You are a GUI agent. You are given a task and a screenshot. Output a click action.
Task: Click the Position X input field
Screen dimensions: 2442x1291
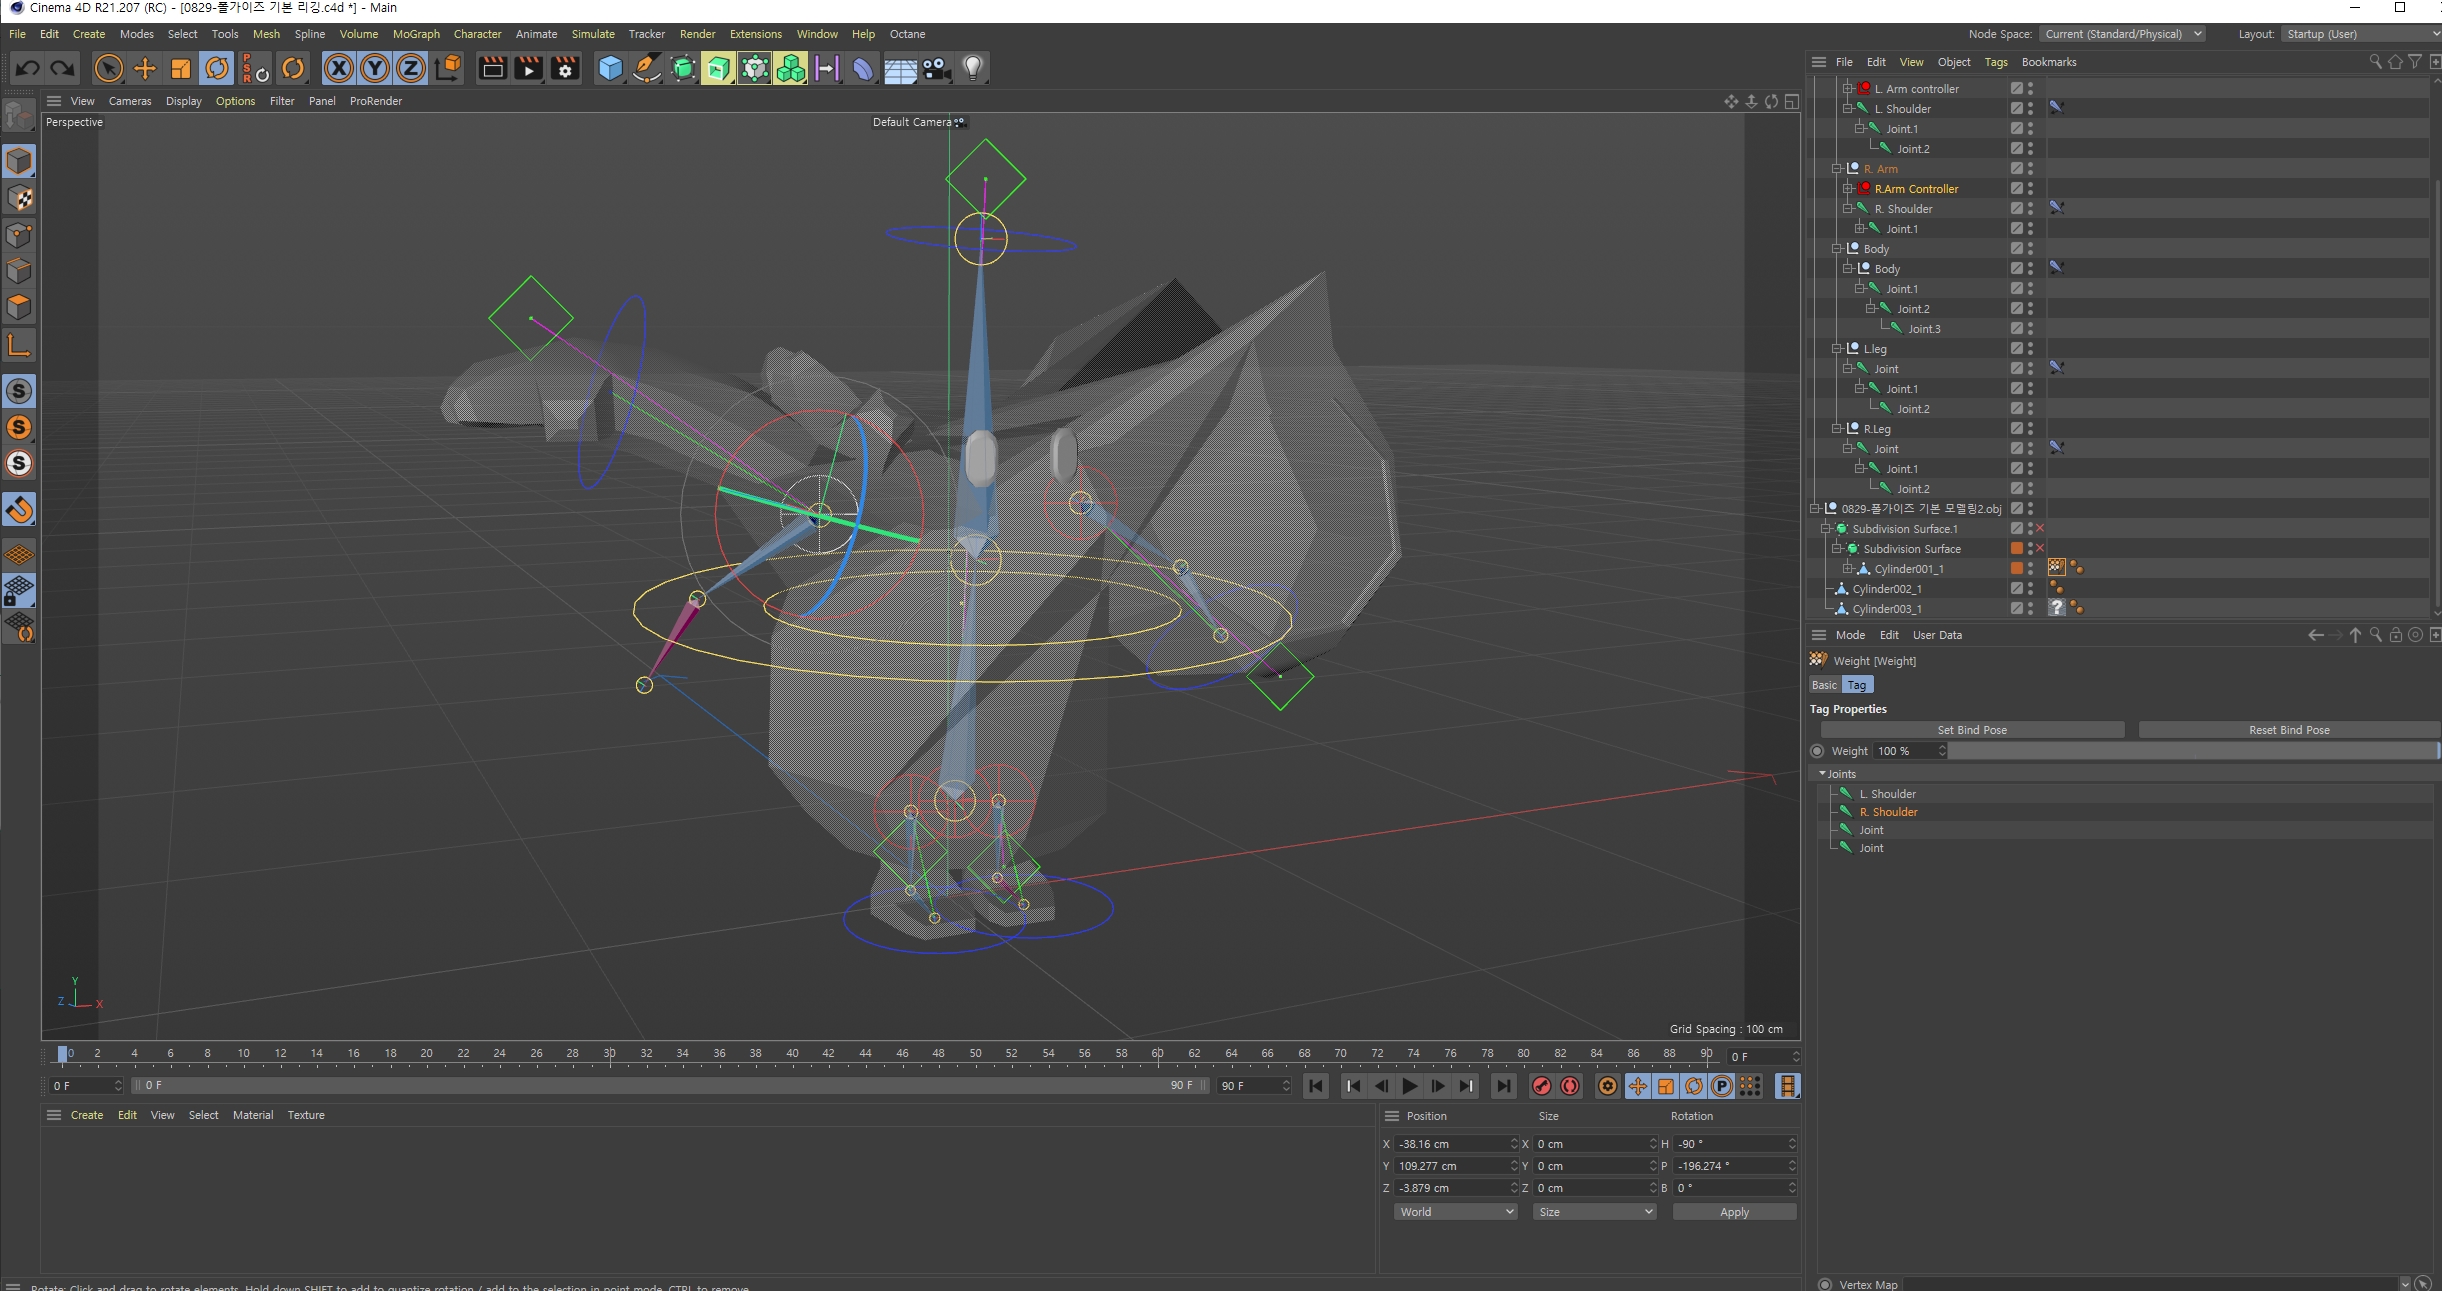pos(1454,1144)
